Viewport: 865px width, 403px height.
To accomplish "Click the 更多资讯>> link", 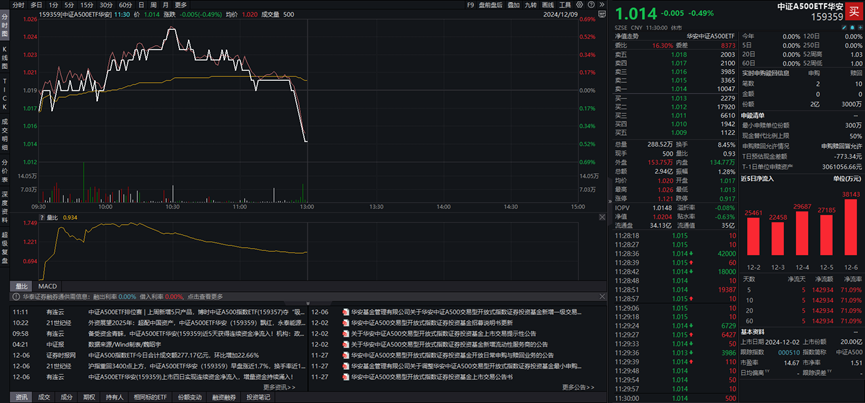I will point(279,387).
